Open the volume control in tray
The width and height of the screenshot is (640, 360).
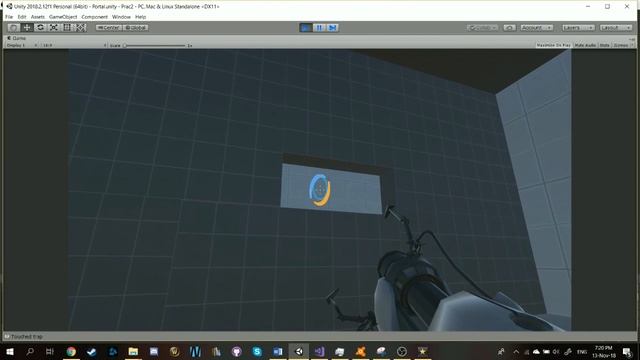point(556,351)
